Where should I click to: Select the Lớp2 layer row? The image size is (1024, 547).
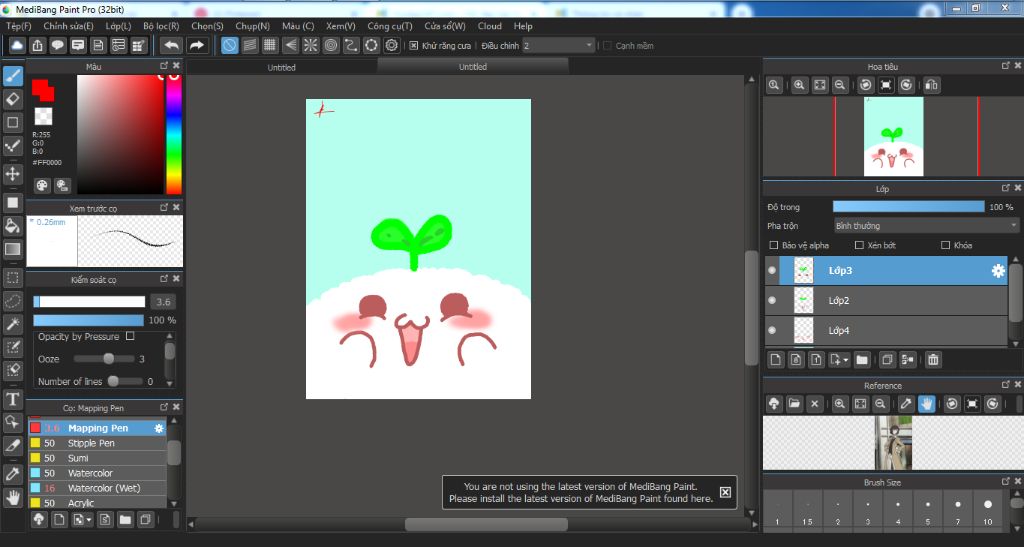886,300
